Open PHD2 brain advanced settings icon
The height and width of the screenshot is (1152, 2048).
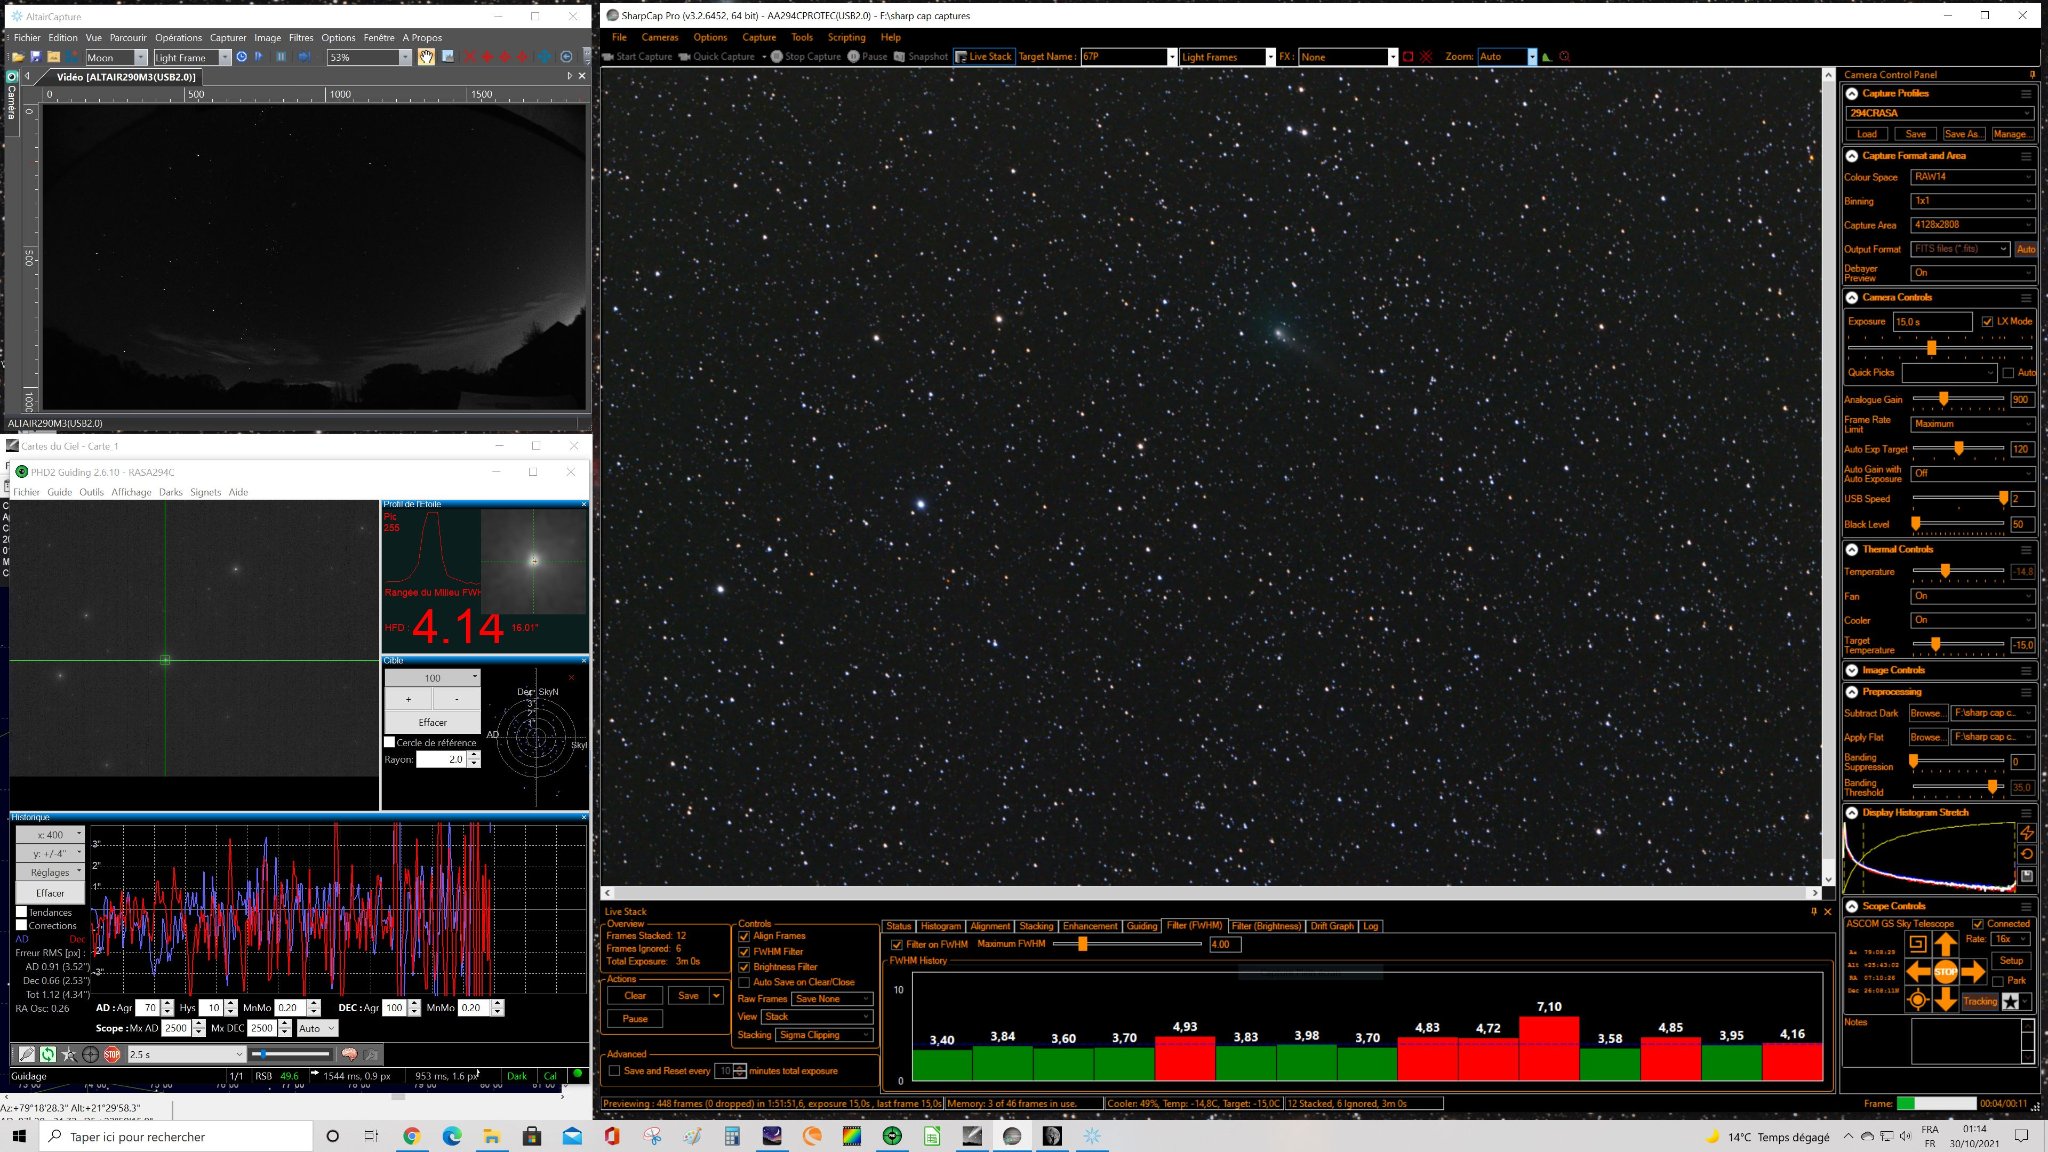[349, 1054]
